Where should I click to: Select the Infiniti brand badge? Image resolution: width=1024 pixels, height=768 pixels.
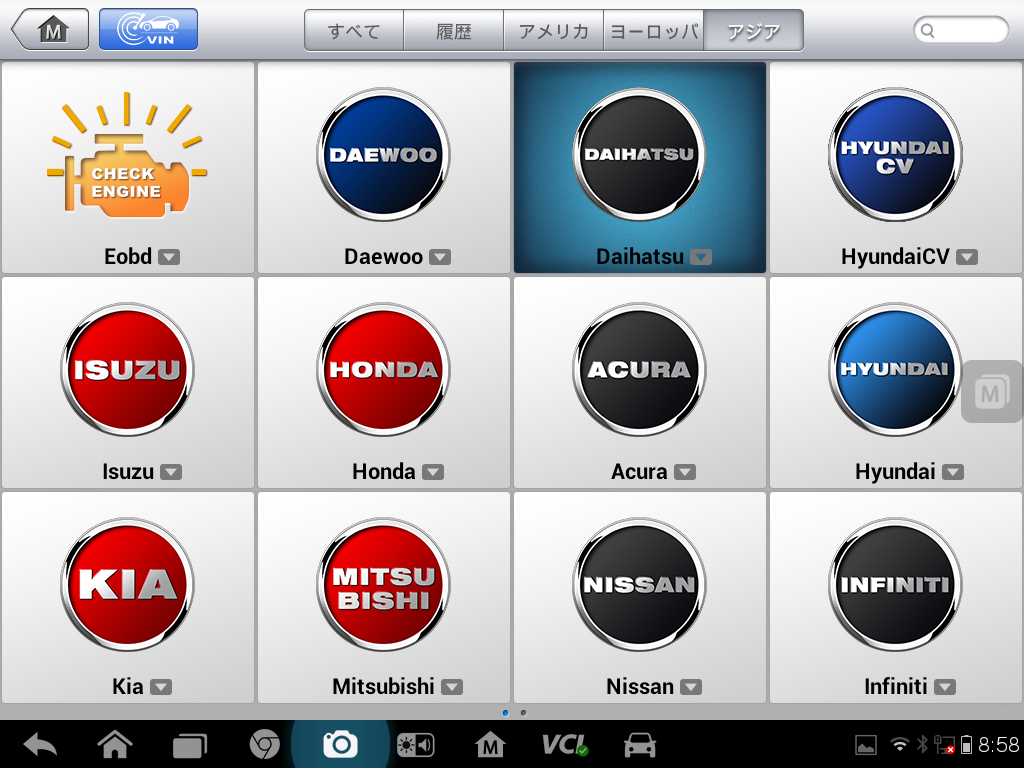[x=895, y=584]
